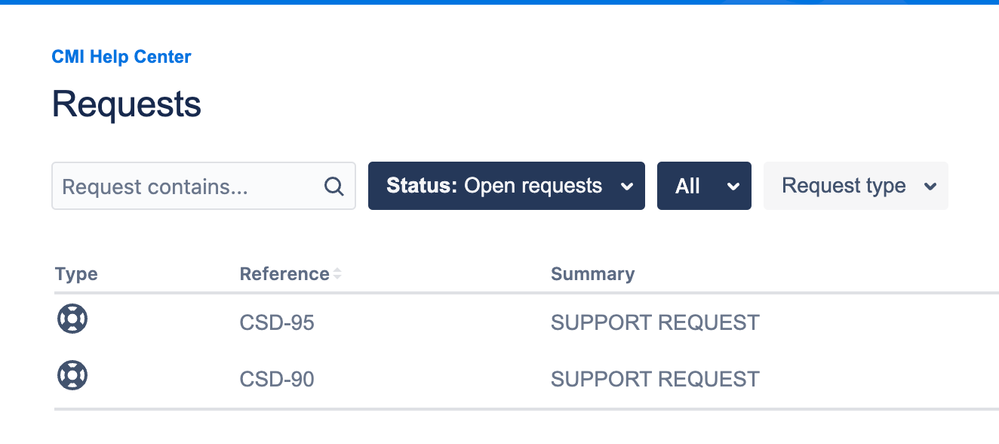This screenshot has height=444, width=999.
Task: Click the Type column header
Action: [76, 274]
